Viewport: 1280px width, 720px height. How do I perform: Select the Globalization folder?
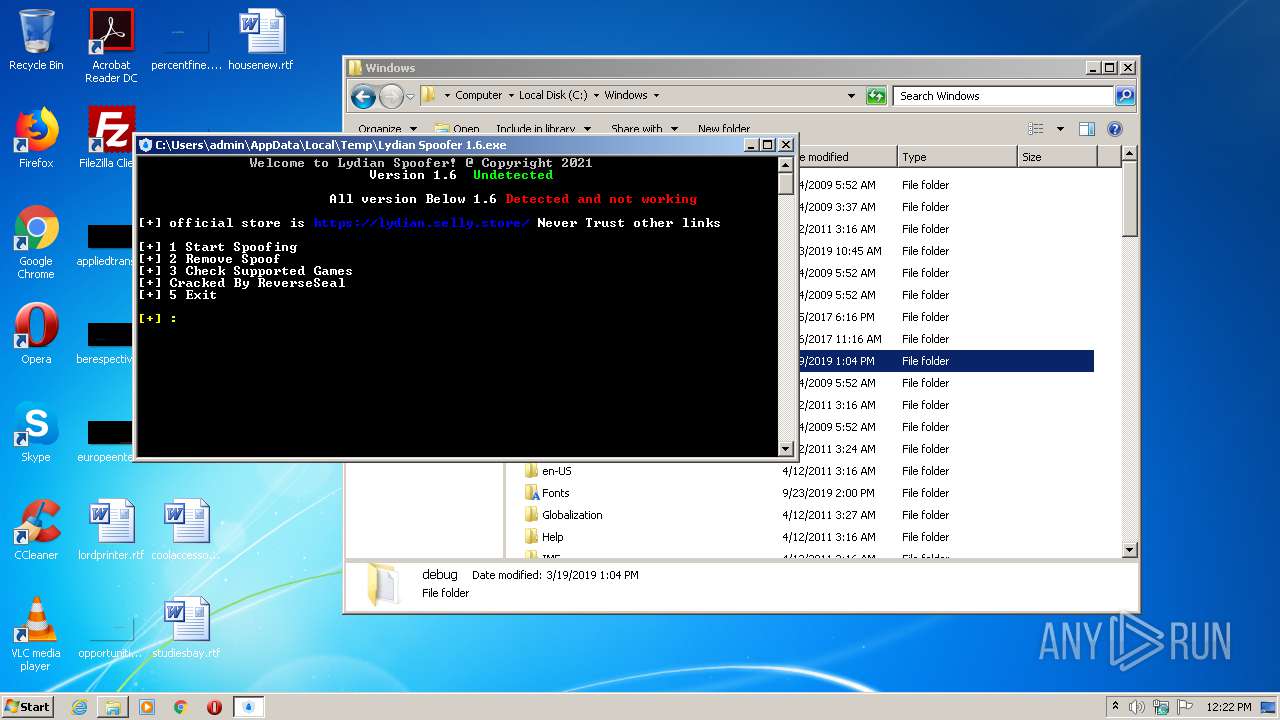coord(572,515)
